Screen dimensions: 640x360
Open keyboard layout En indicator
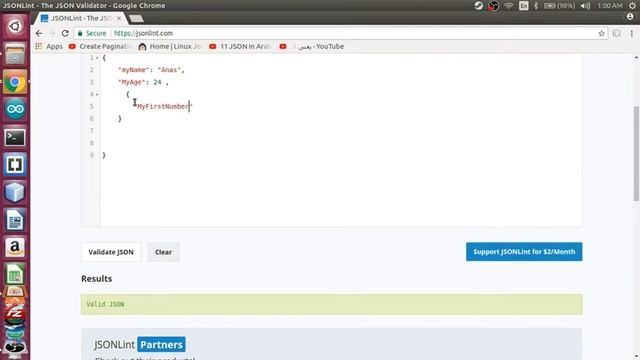[x=523, y=6]
